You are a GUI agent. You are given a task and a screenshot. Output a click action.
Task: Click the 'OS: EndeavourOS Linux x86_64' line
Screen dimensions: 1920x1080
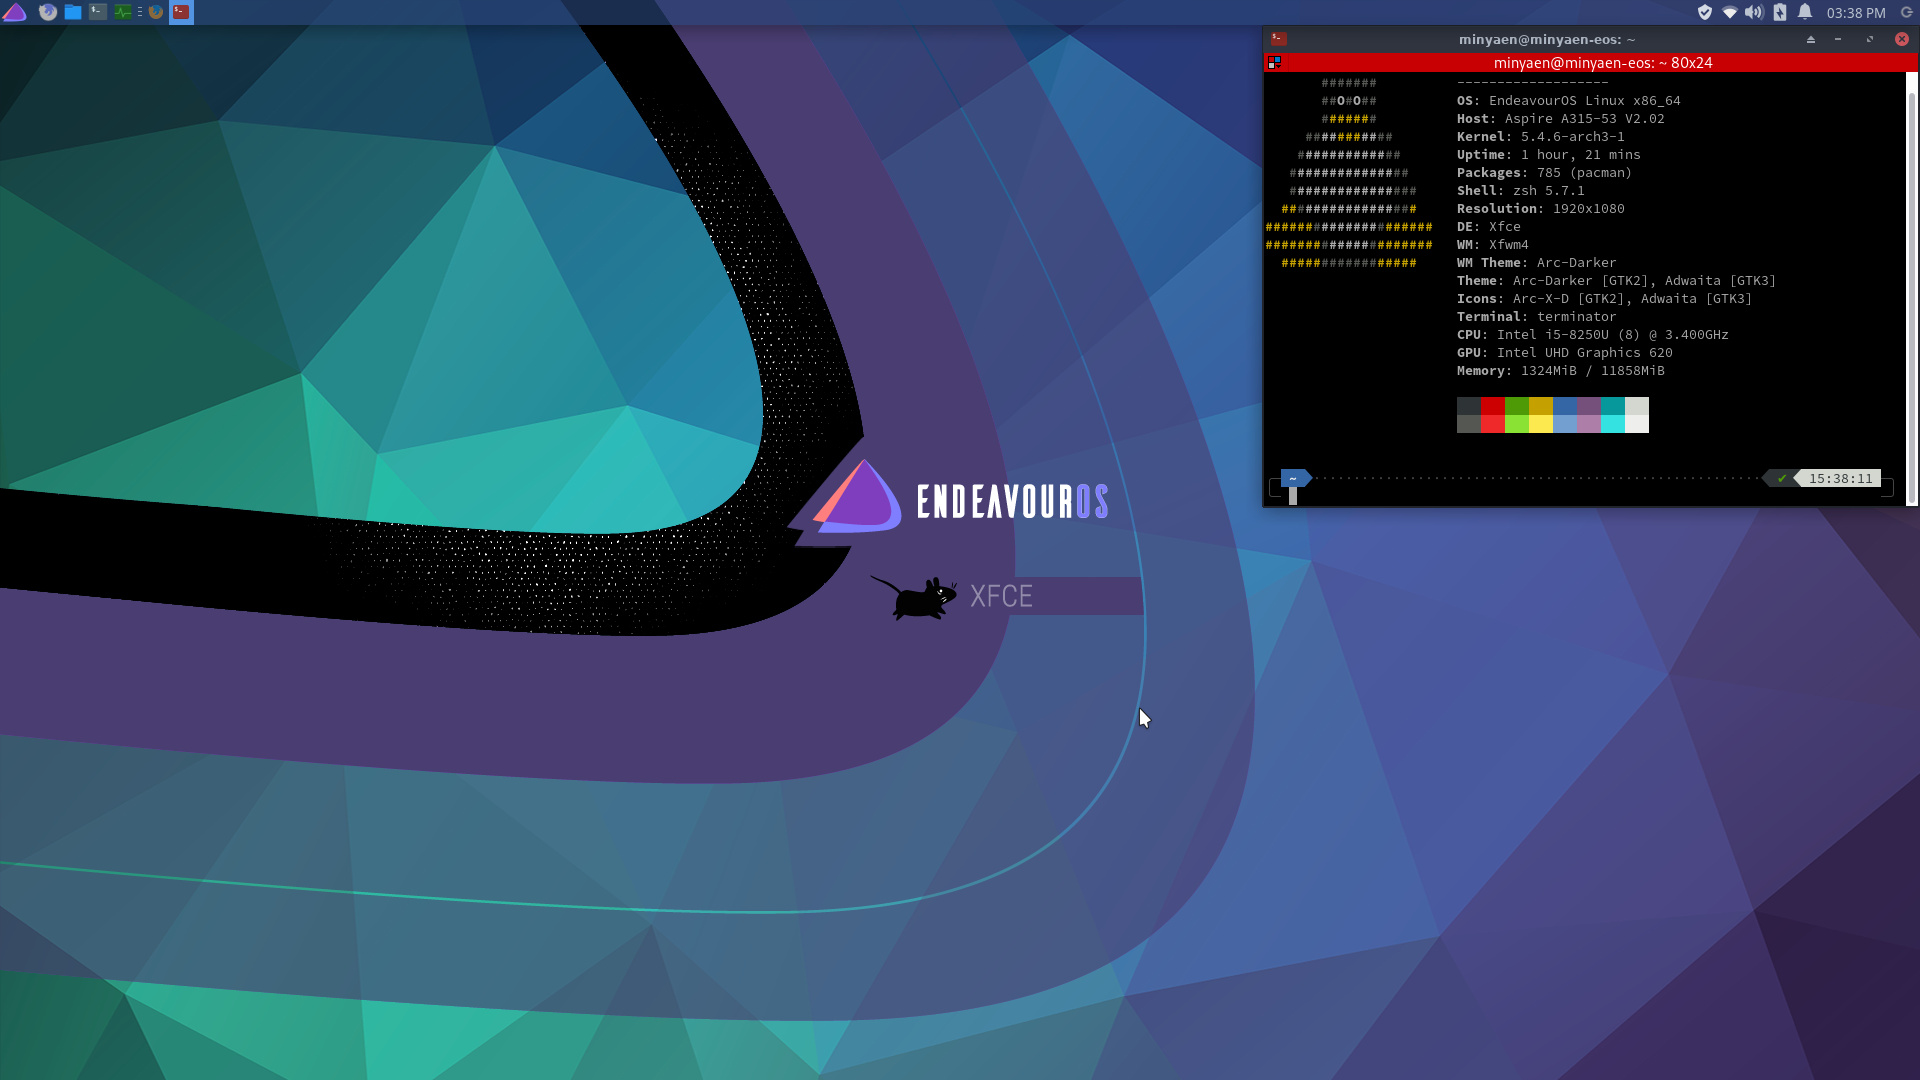click(1568, 101)
